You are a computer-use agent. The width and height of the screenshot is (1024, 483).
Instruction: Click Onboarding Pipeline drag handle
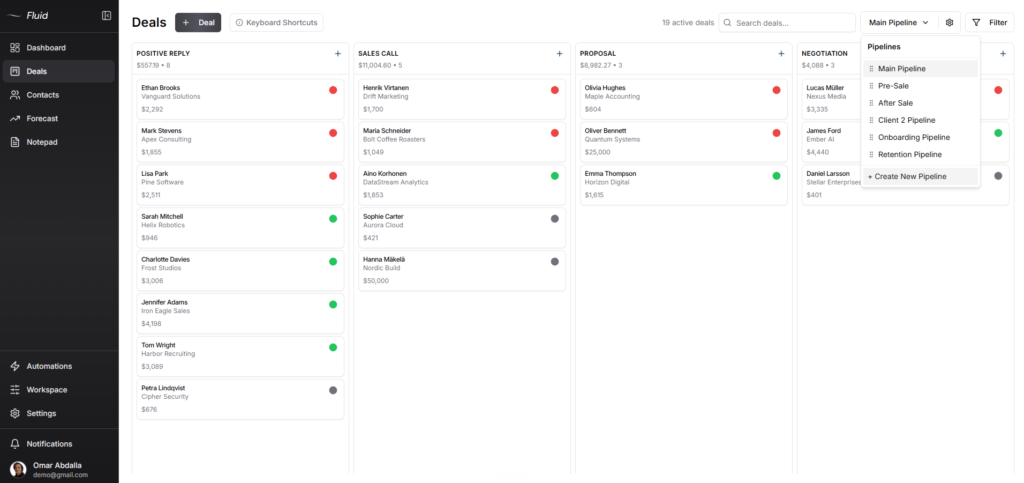pyautogui.click(x=871, y=137)
